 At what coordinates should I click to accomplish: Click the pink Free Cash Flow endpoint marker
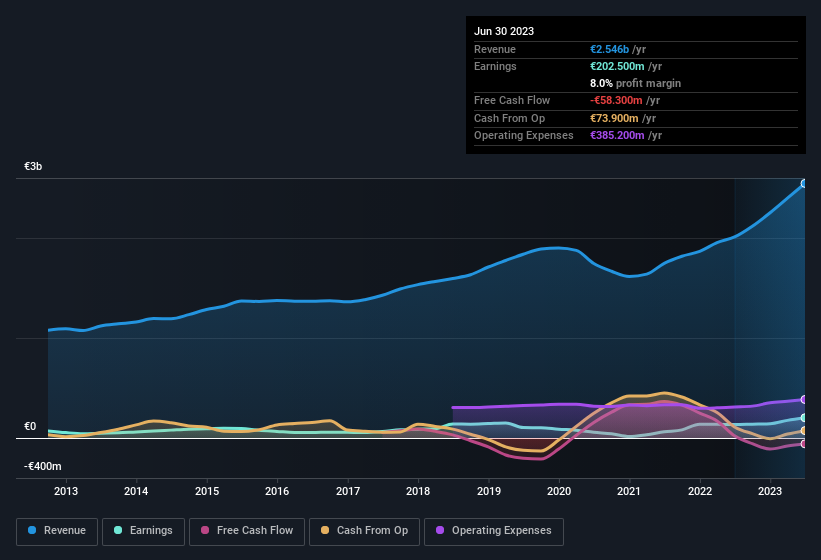803,444
